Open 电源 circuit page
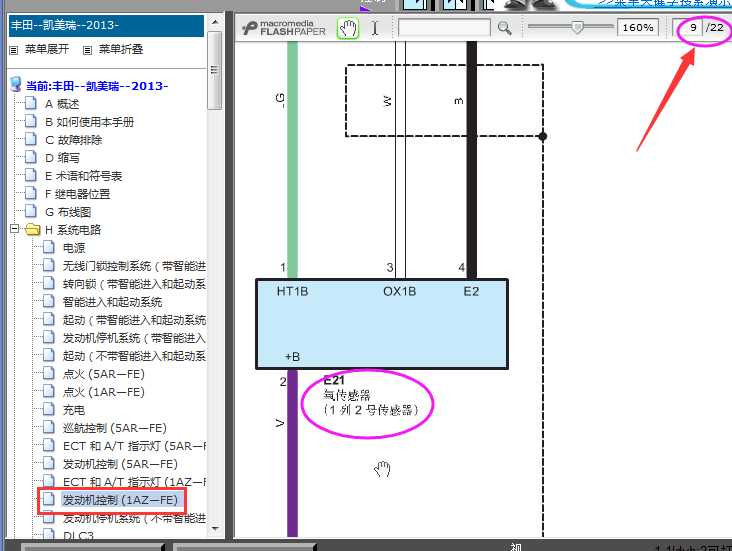 pyautogui.click(x=74, y=248)
